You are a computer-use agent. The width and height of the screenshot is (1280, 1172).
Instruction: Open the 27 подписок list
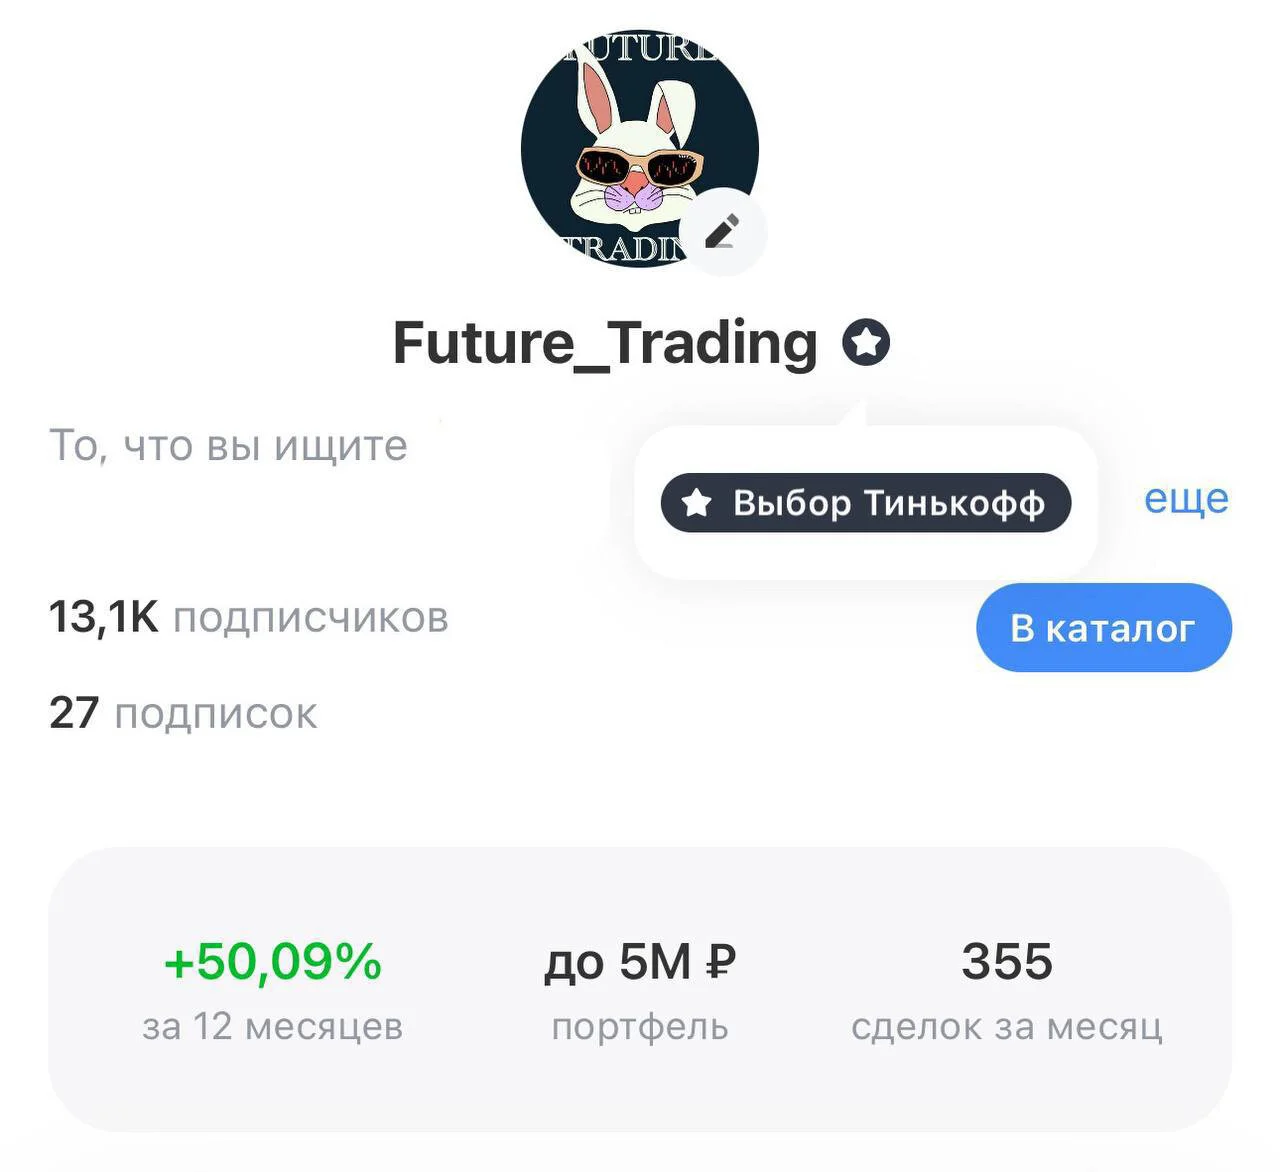[183, 713]
